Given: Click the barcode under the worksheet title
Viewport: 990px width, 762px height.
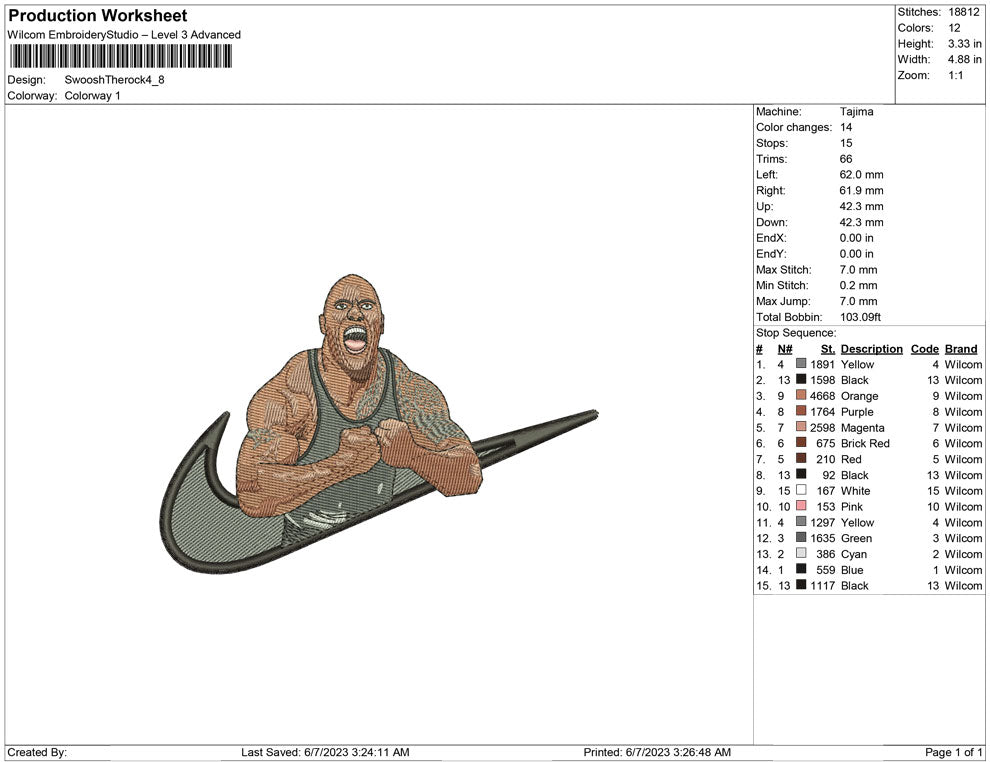Looking at the screenshot, I should 121,56.
